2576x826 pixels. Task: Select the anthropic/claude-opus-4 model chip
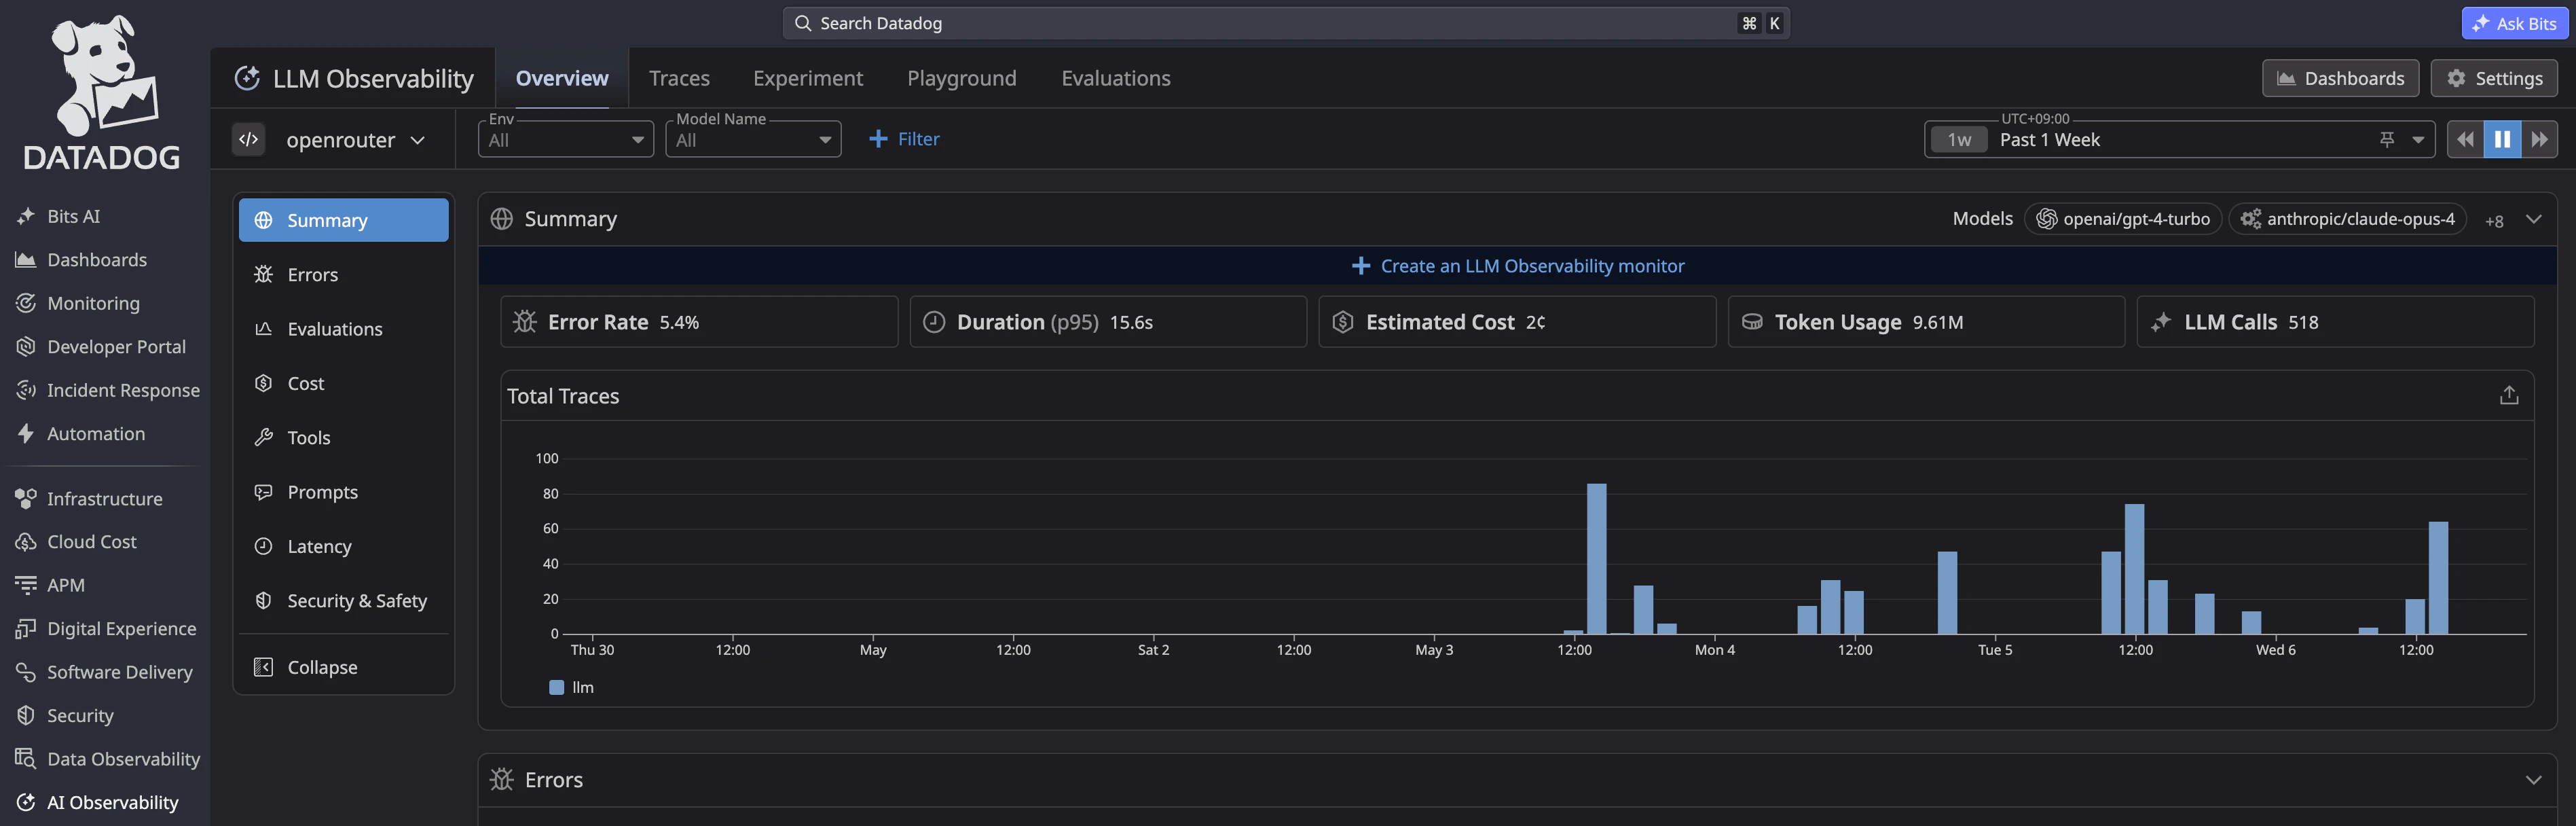tap(2347, 219)
